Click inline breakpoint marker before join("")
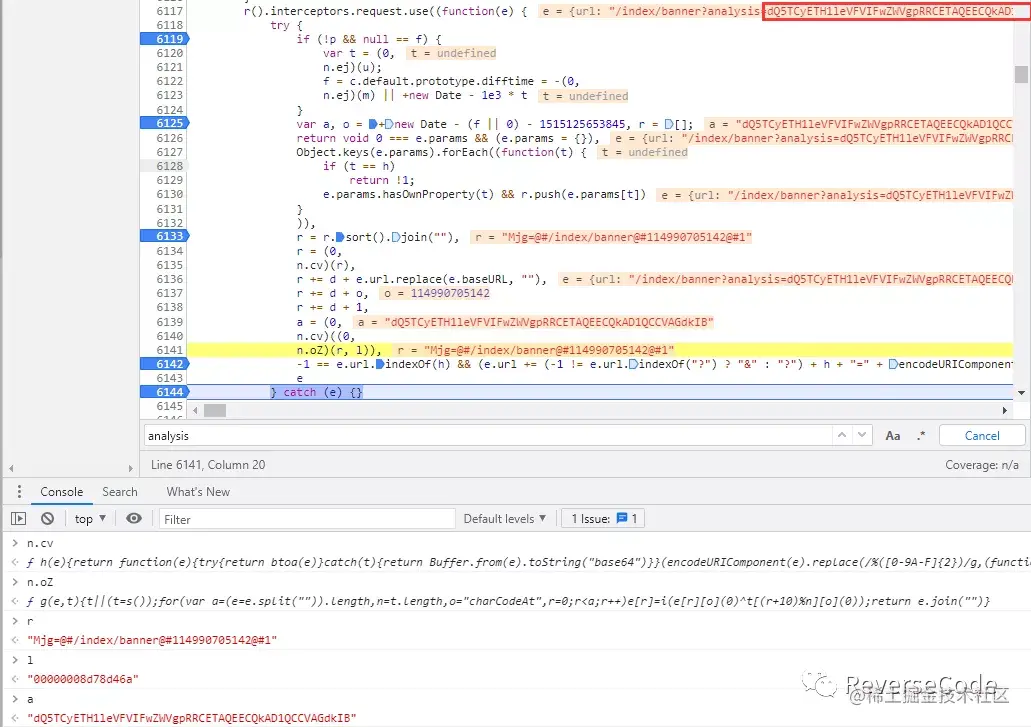 click(x=395, y=237)
